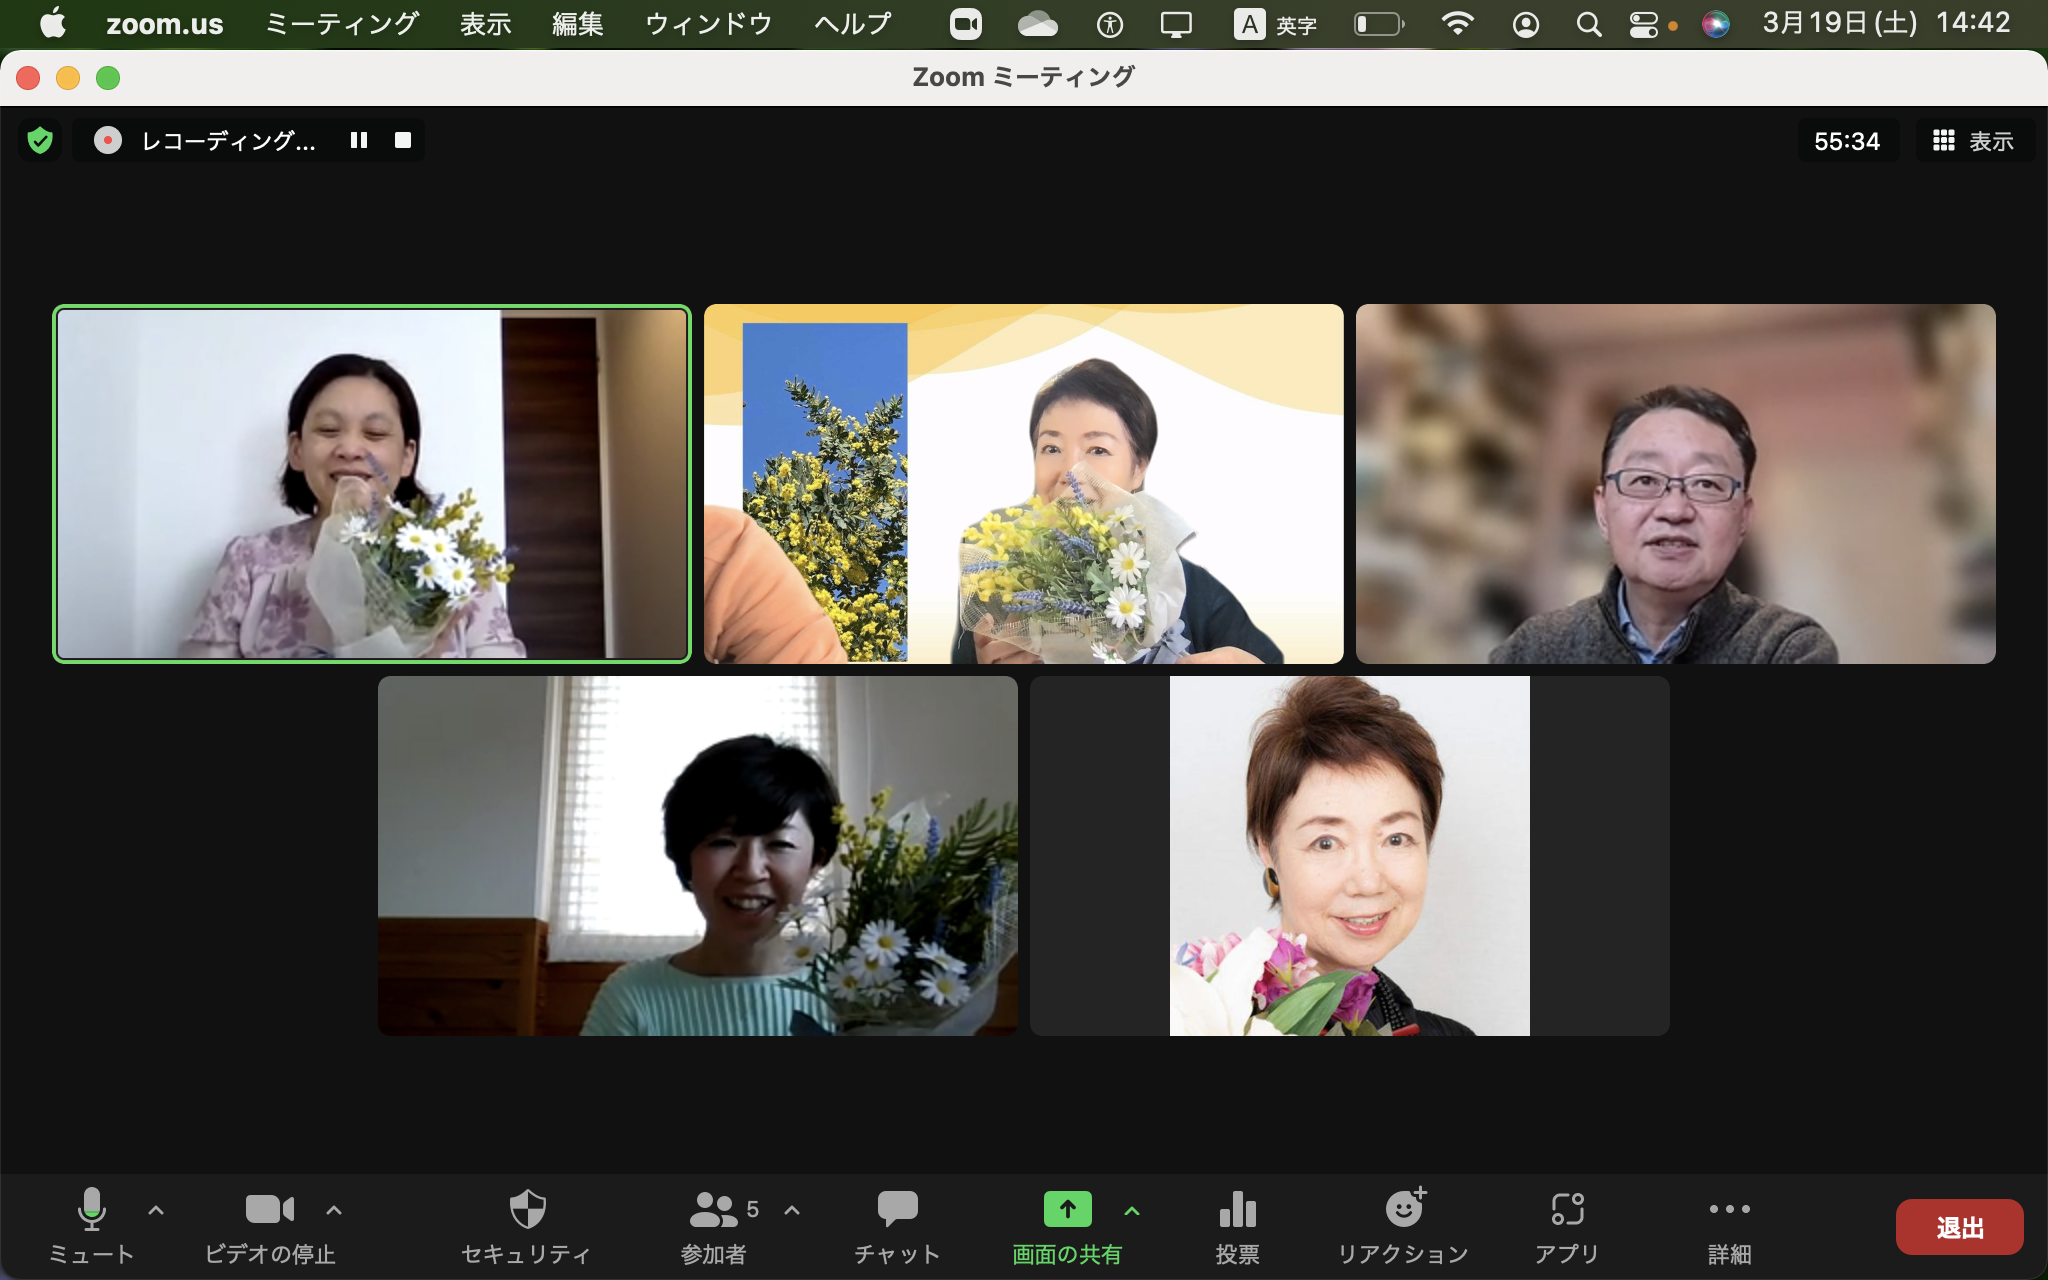Click the accessibility menu bar icon
The width and height of the screenshot is (2048, 1280).
[x=1109, y=24]
